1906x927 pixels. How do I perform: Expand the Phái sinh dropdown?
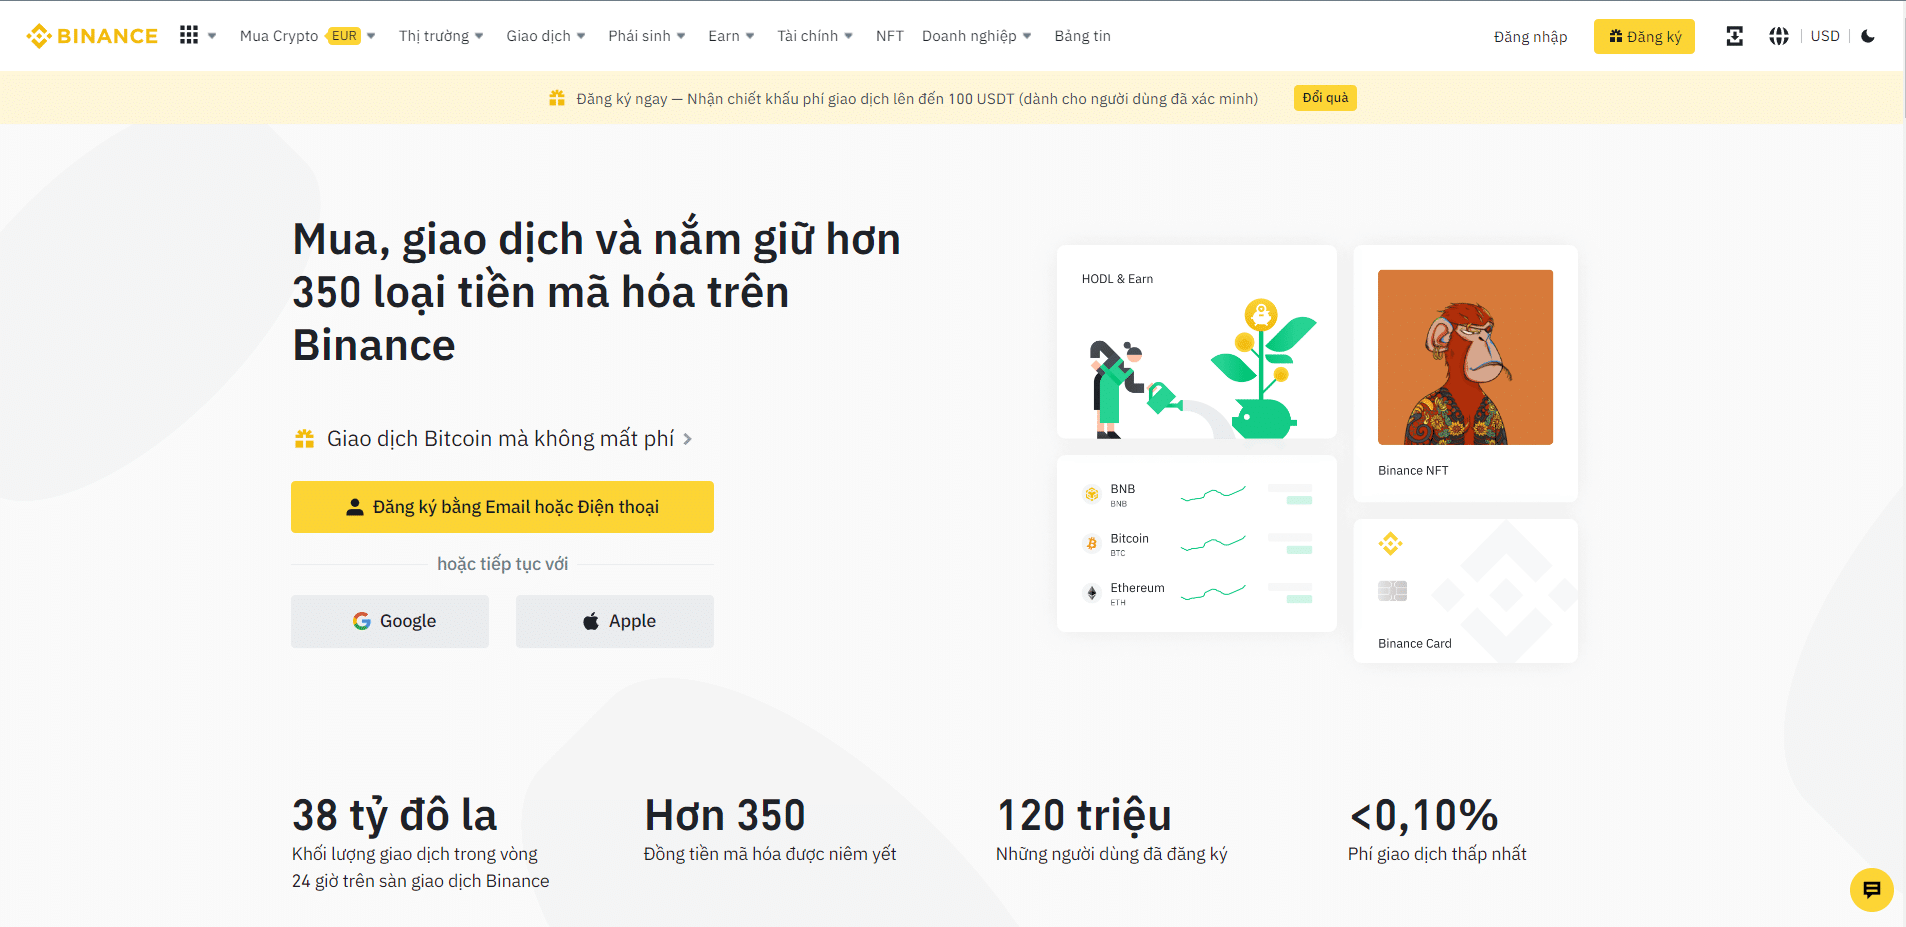click(x=646, y=36)
